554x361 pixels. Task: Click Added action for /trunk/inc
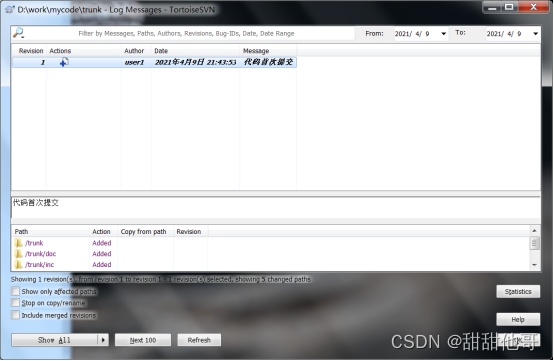point(102,265)
